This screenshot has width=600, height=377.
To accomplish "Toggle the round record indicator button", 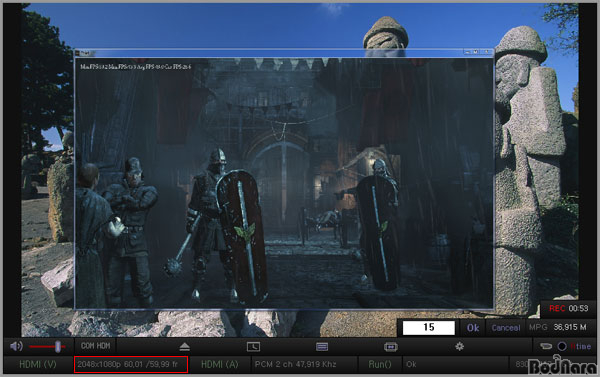I will [x=562, y=346].
